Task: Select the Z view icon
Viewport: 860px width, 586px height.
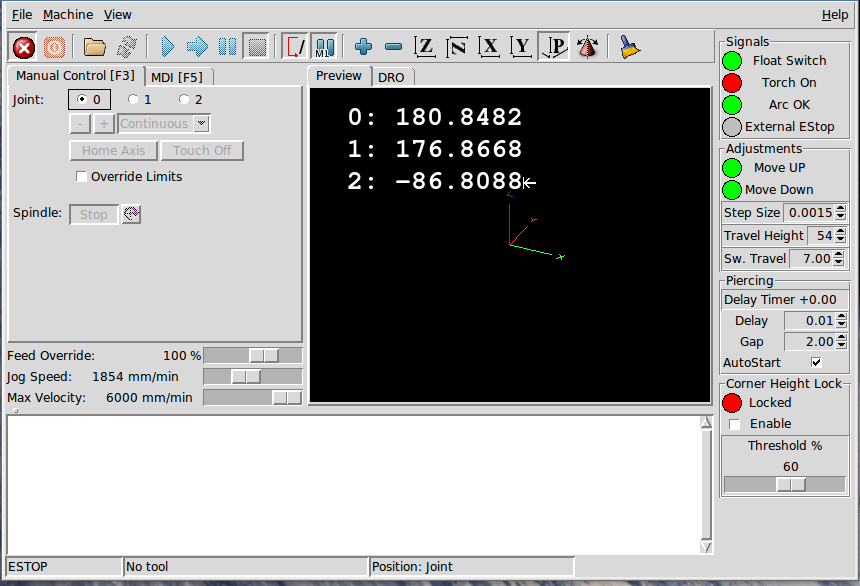Action: [425, 47]
